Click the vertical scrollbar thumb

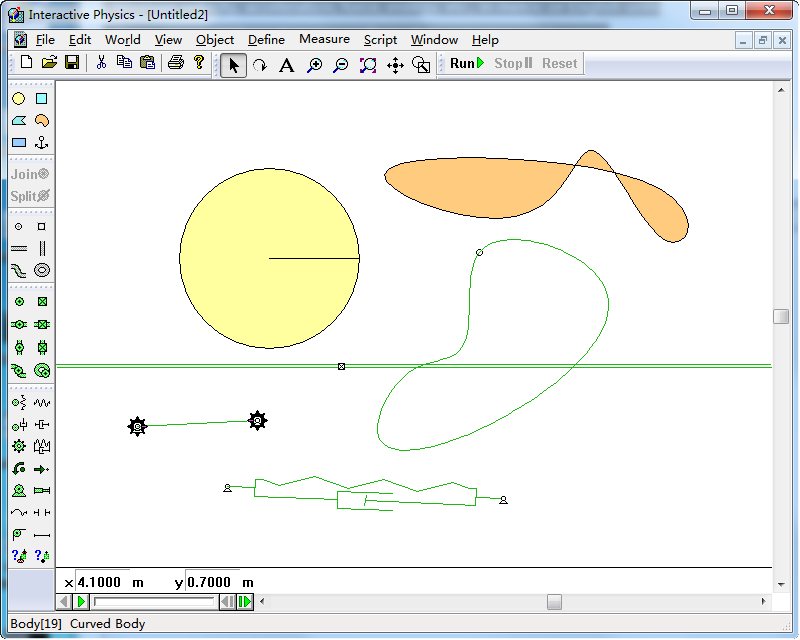pyautogui.click(x=781, y=316)
